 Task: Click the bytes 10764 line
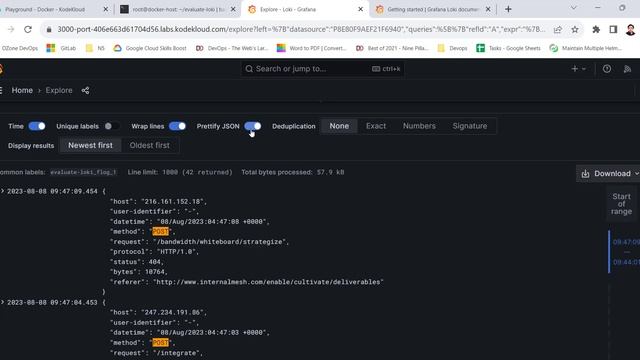click(x=139, y=272)
